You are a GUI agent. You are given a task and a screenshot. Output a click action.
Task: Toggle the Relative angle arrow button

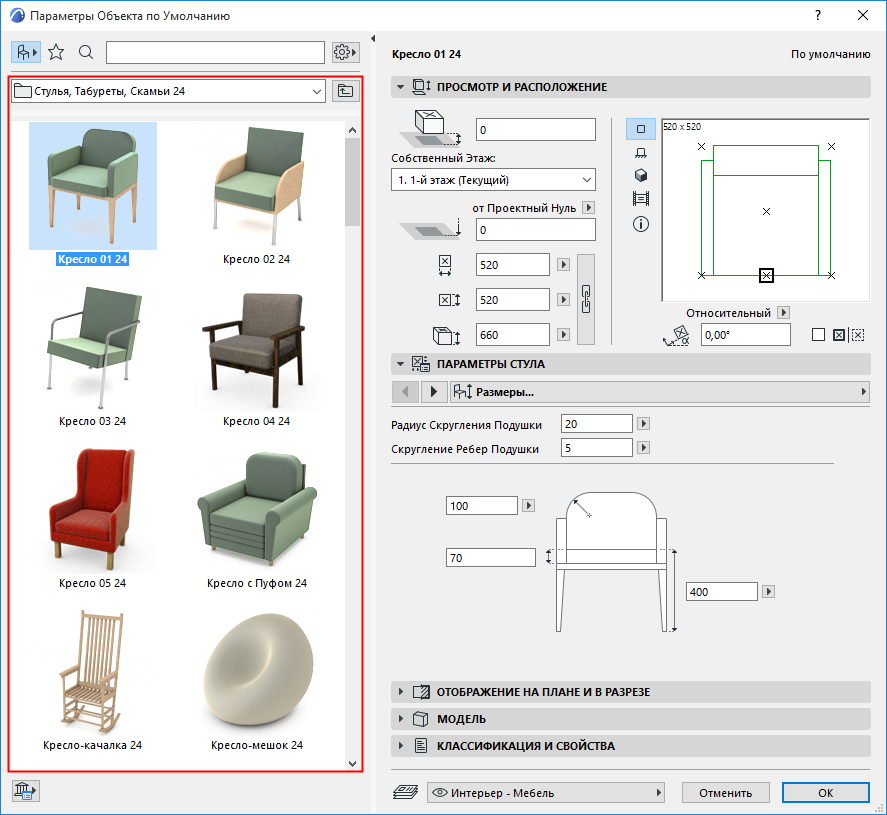click(784, 313)
